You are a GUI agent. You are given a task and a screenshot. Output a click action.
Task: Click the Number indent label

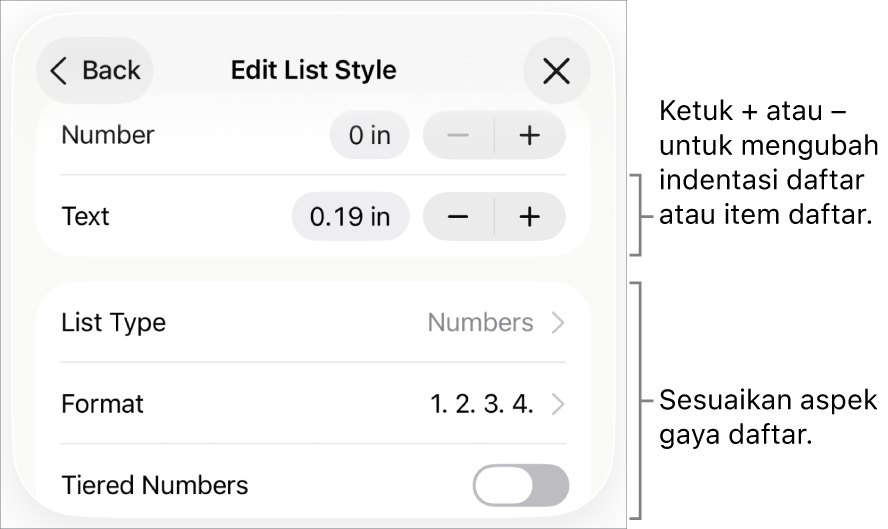[x=108, y=135]
